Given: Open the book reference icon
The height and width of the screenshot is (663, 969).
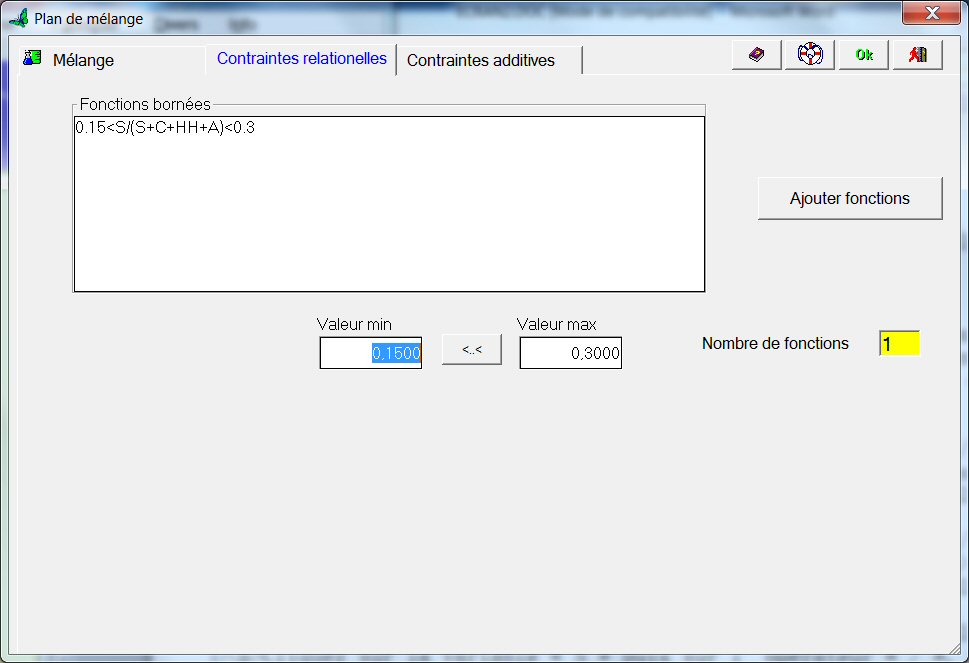Looking at the screenshot, I should point(756,55).
